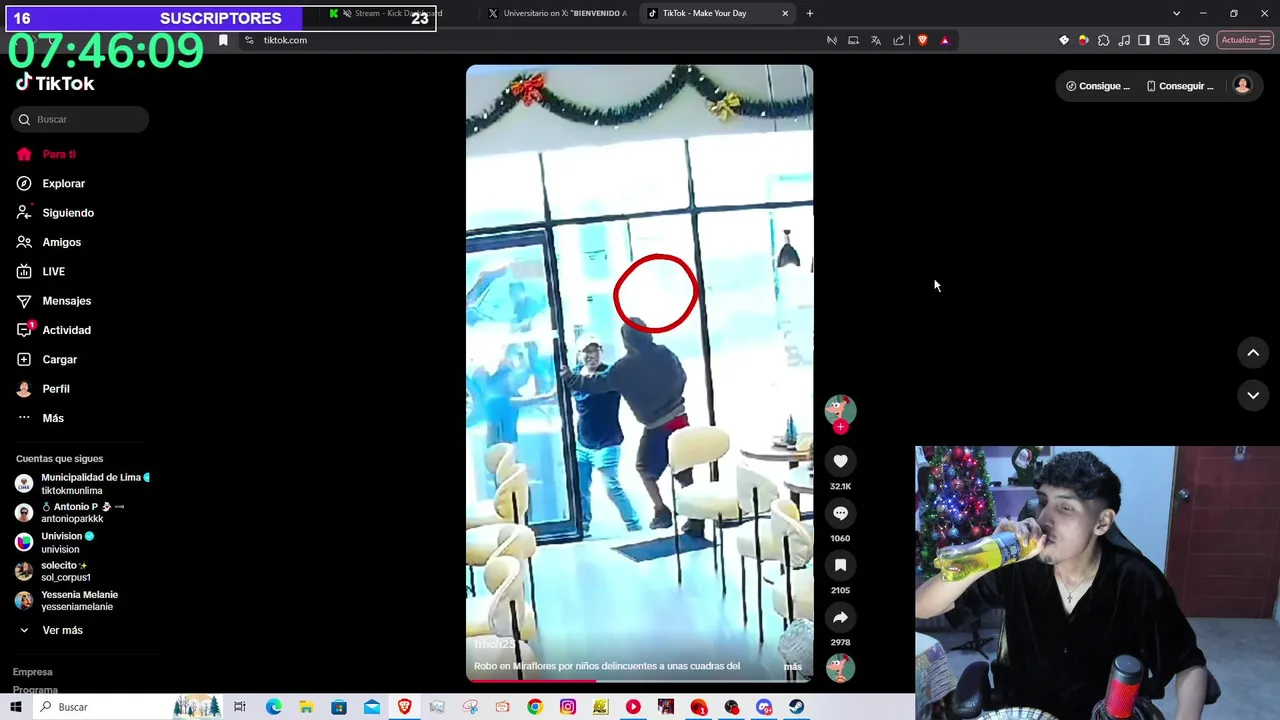Image resolution: width=1280 pixels, height=720 pixels.
Task: Bookmark this page in the browser toolbar
Action: click(223, 40)
